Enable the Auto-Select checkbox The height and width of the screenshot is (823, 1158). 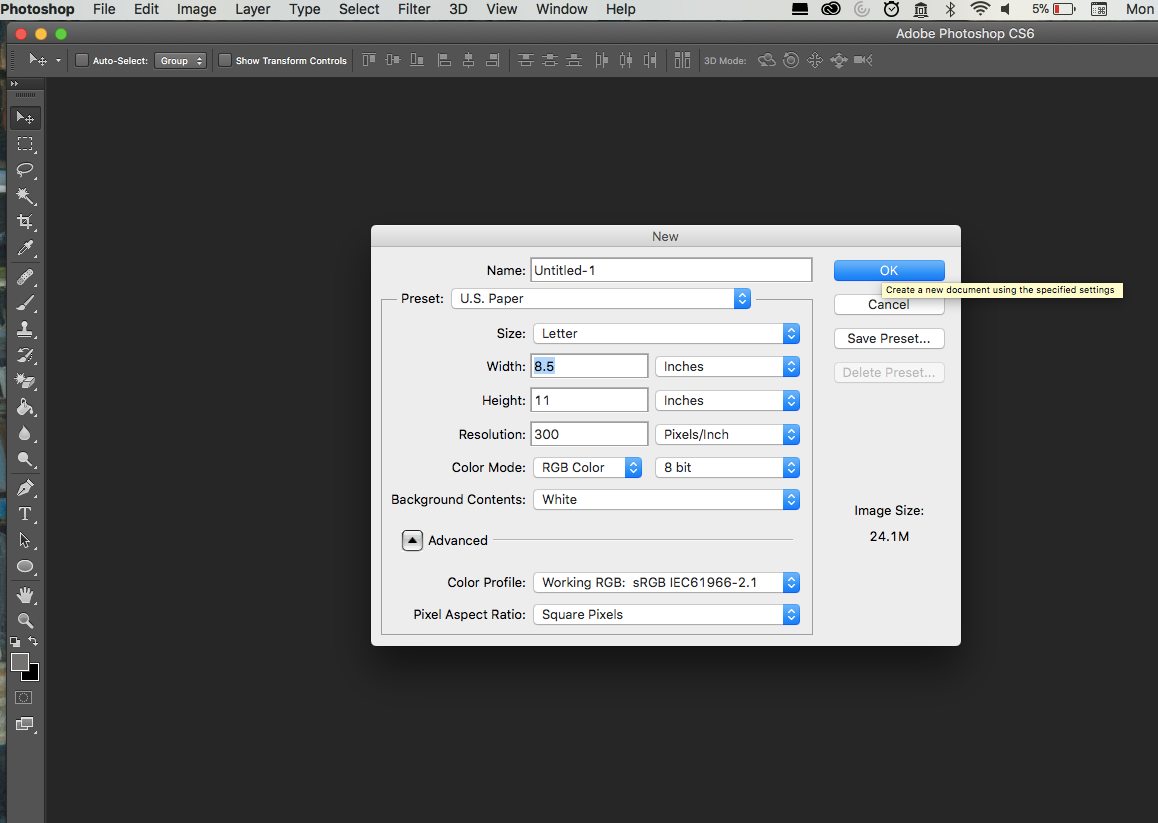[x=82, y=60]
